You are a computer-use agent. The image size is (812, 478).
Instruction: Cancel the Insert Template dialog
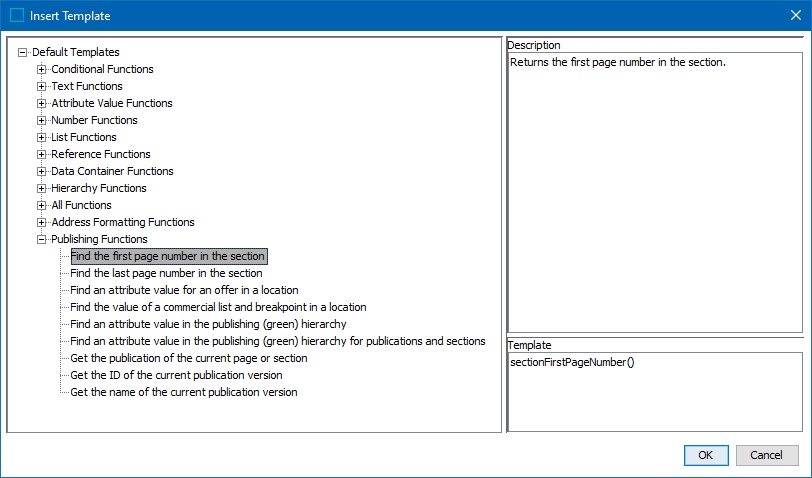tap(766, 455)
